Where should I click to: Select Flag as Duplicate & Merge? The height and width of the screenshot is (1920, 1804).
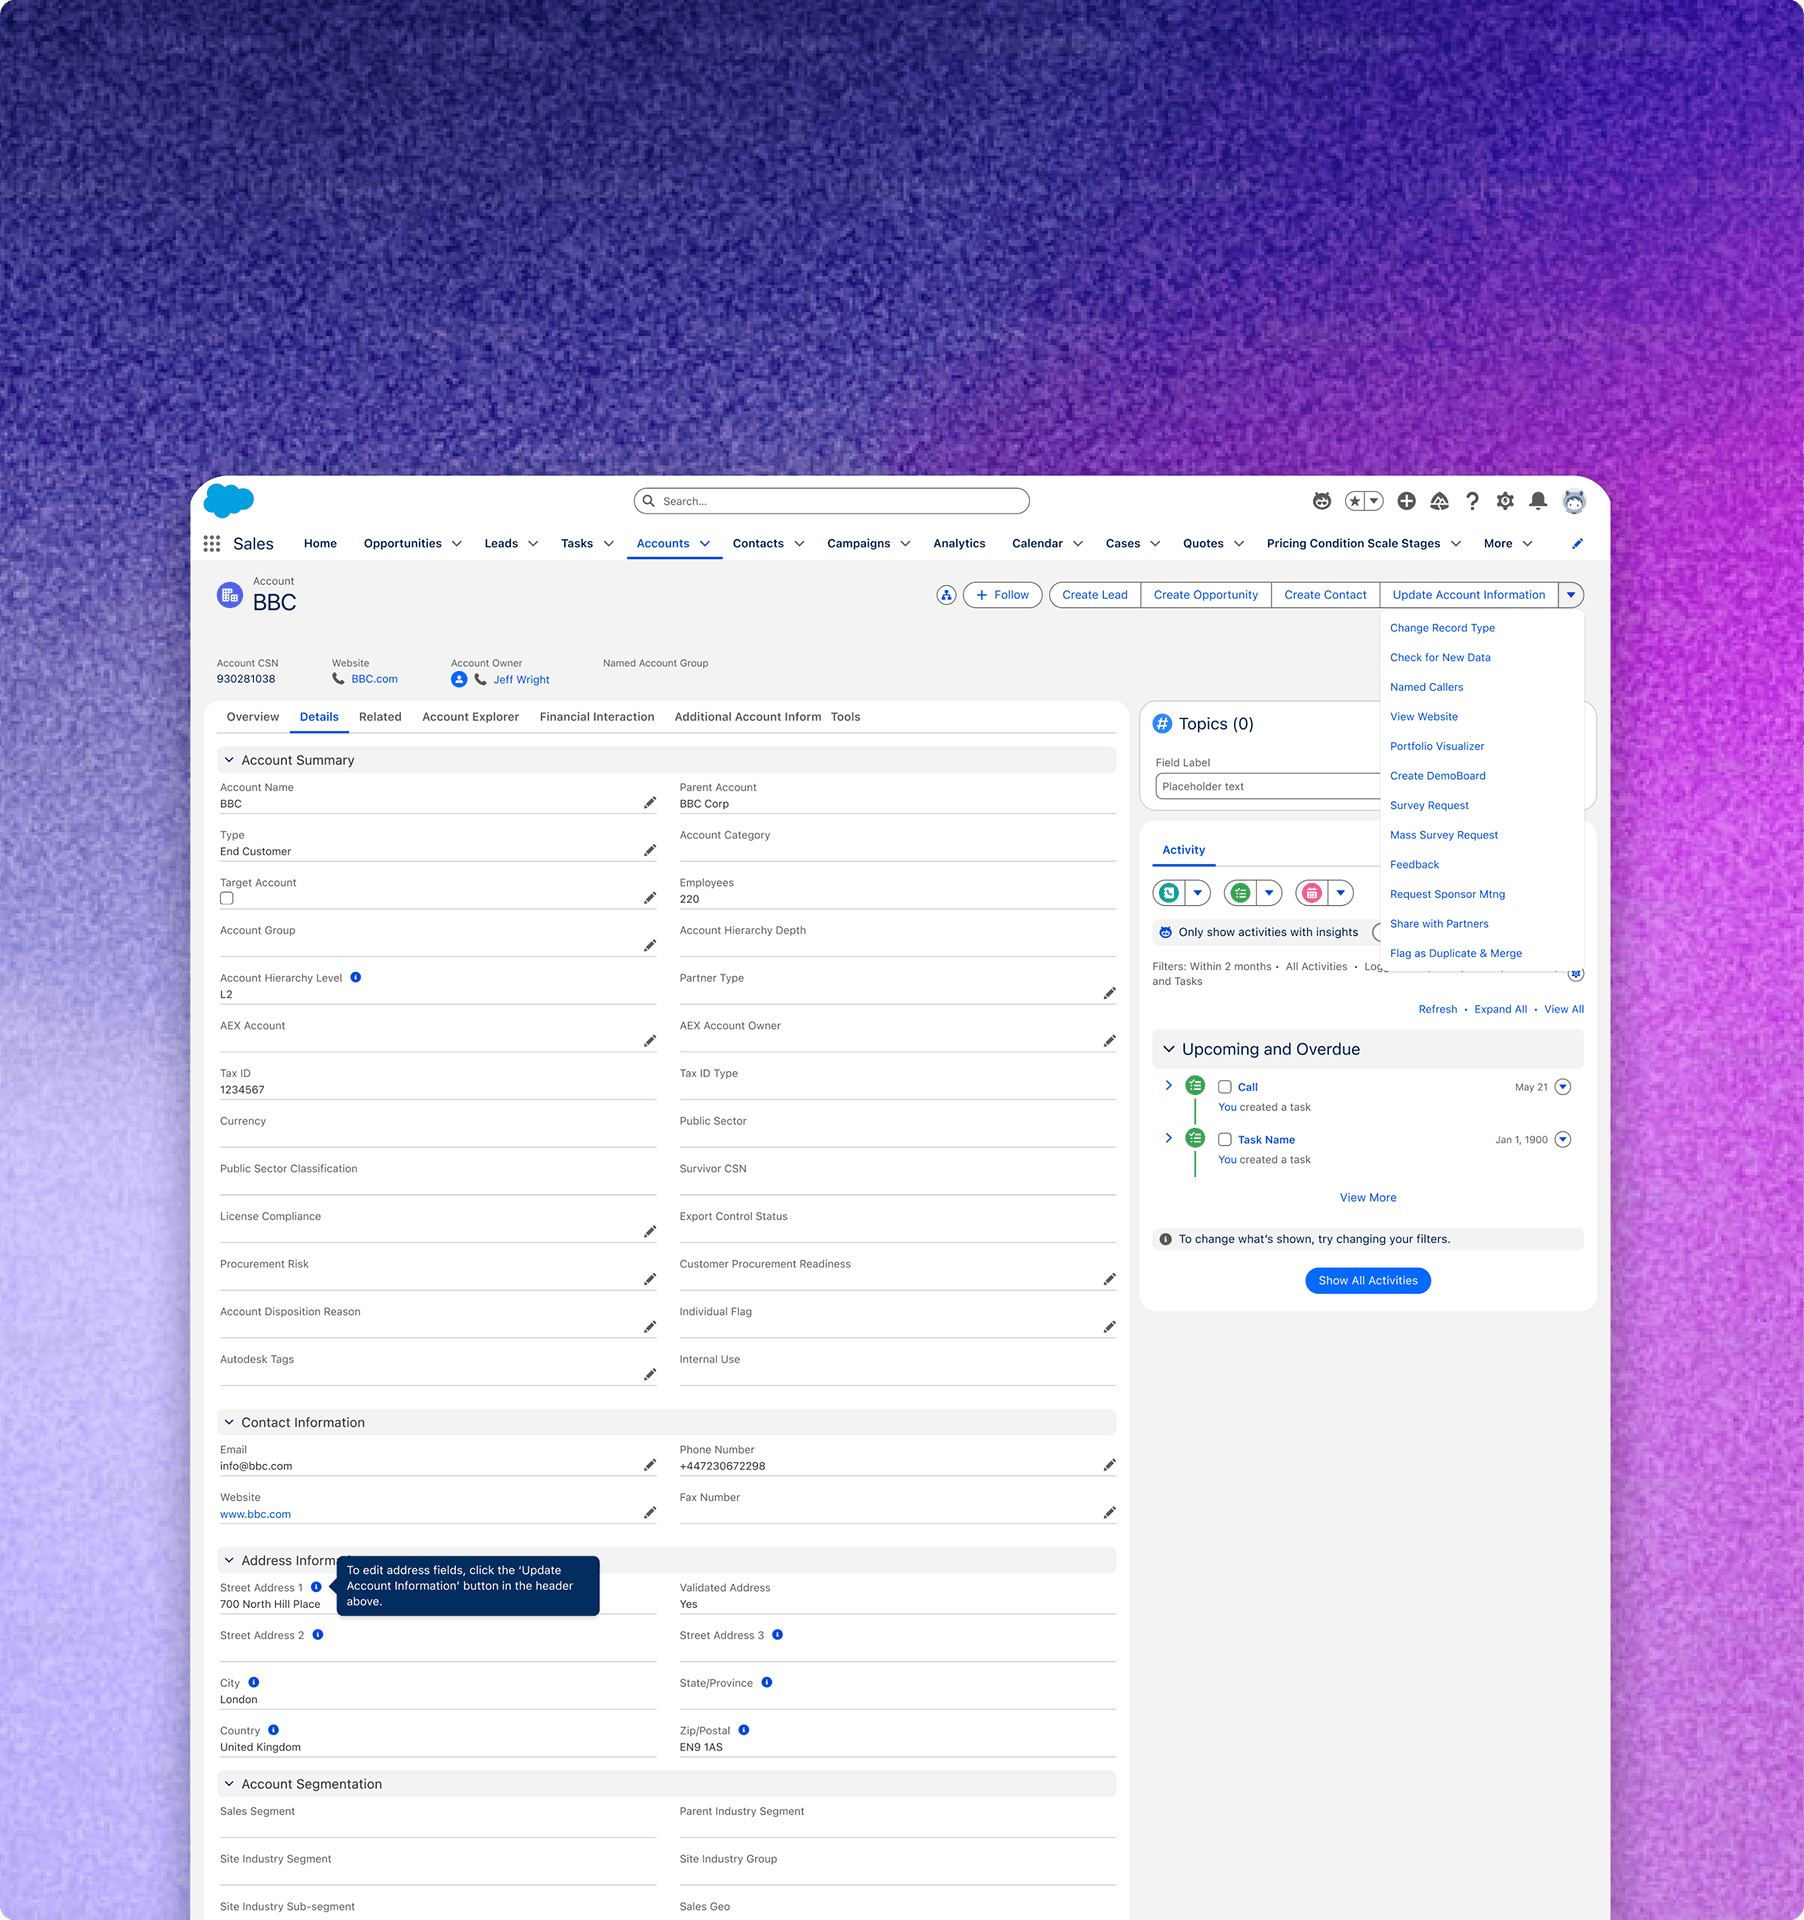click(x=1456, y=953)
